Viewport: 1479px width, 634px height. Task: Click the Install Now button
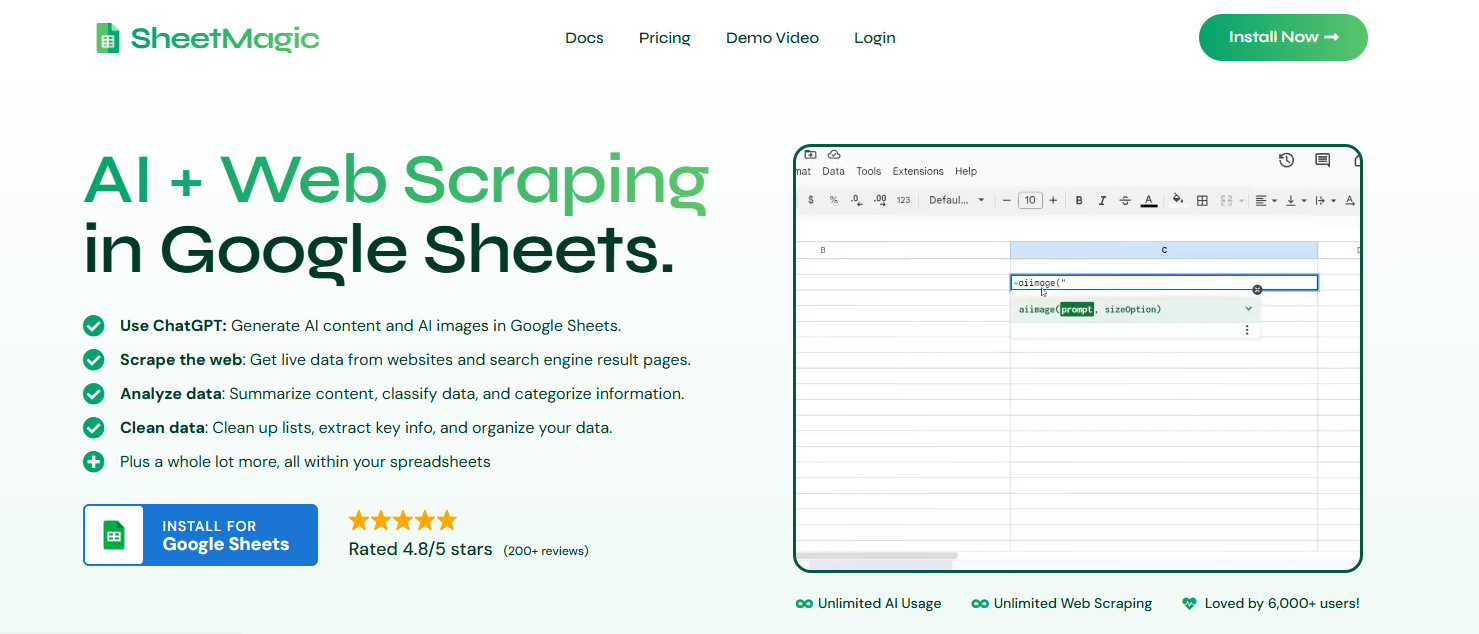tap(1283, 37)
